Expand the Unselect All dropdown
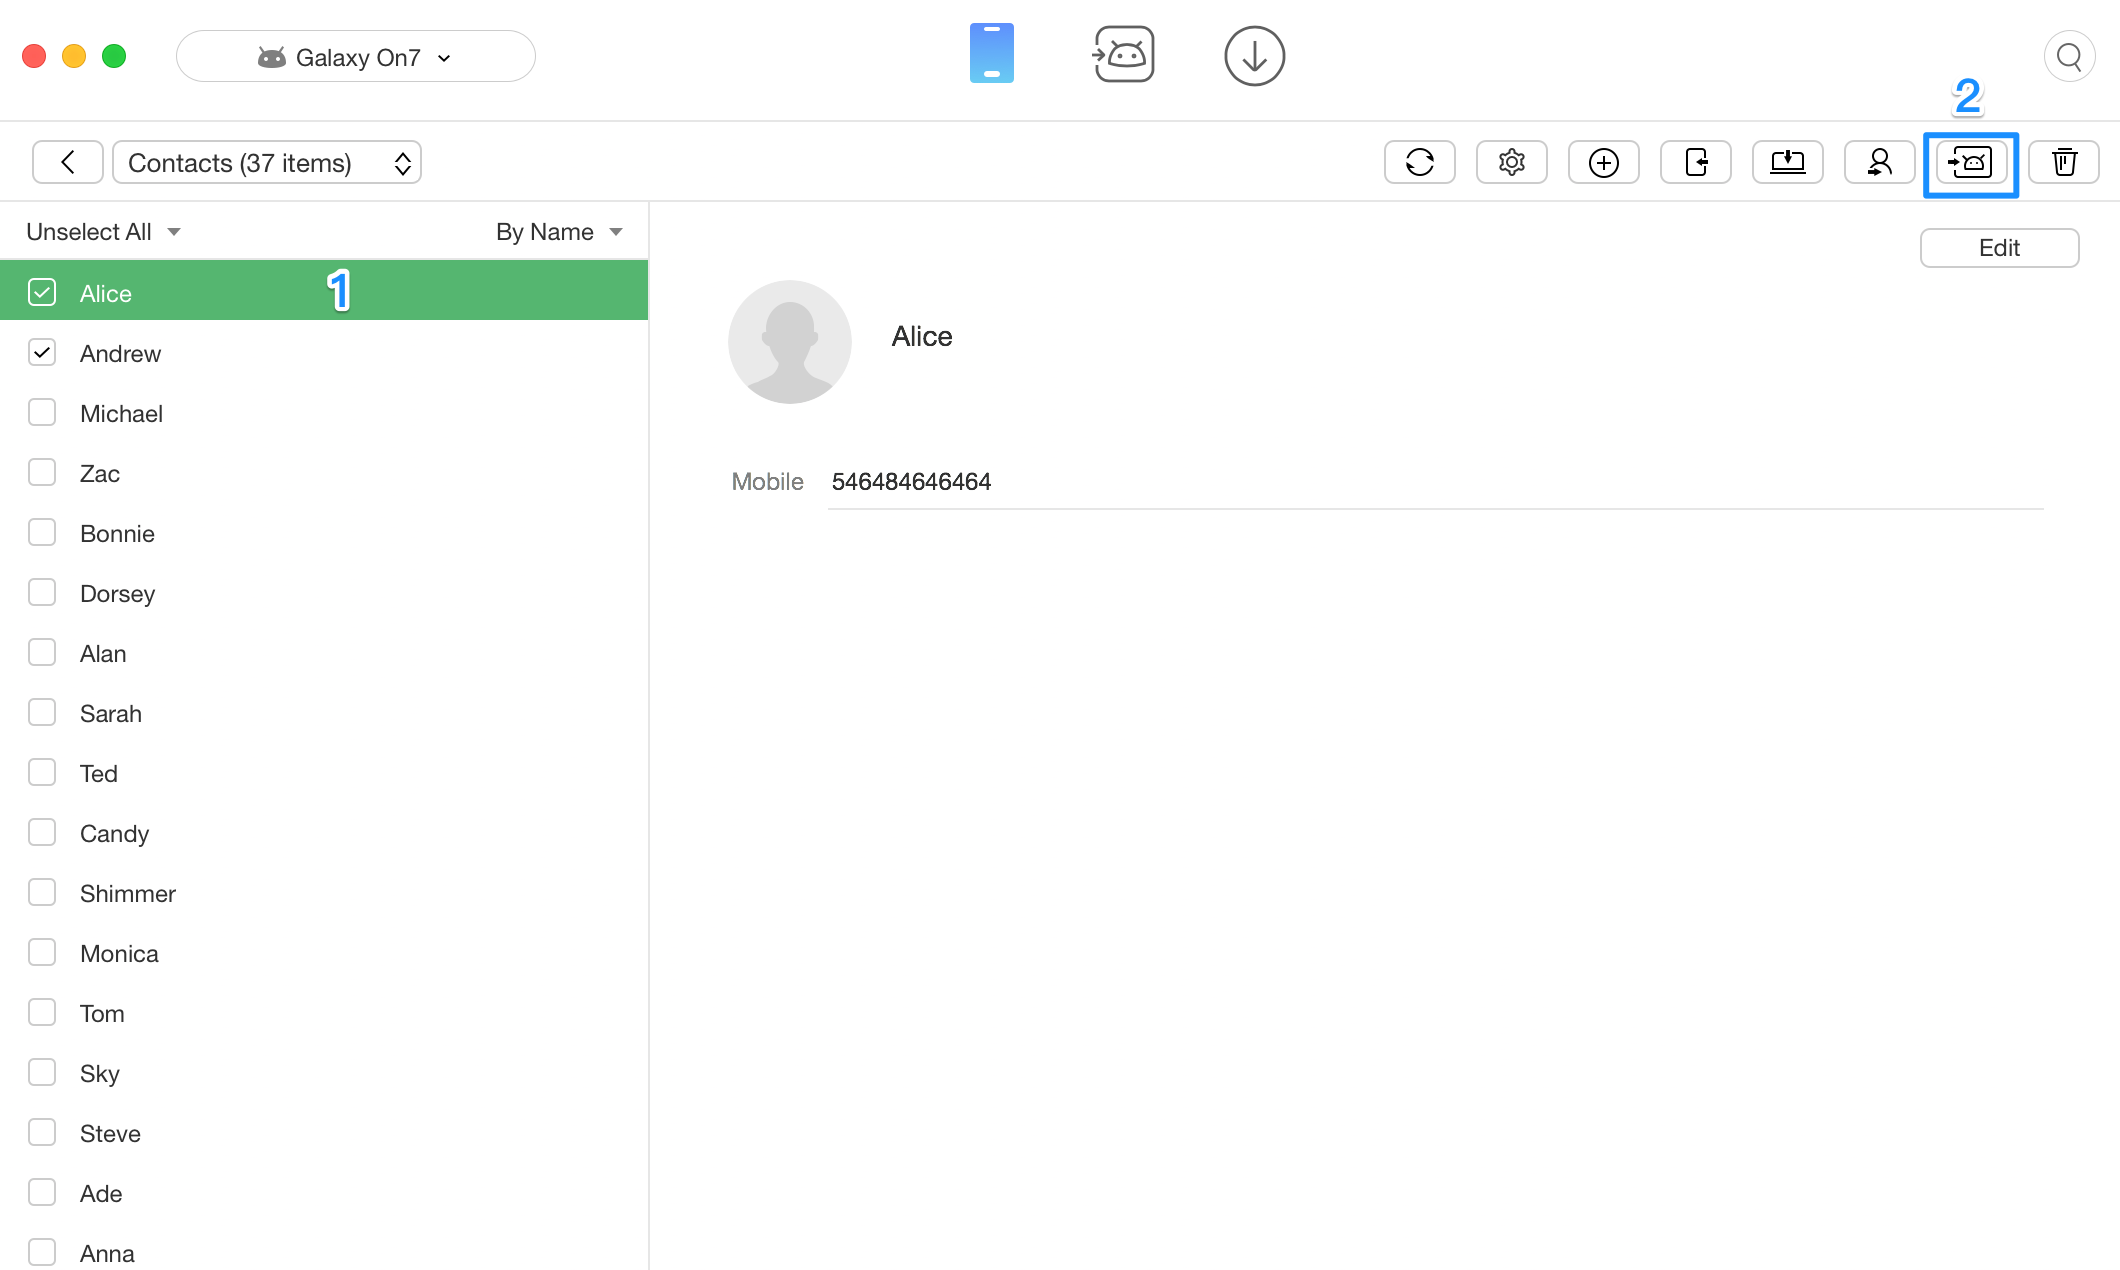The image size is (2120, 1270). [103, 232]
